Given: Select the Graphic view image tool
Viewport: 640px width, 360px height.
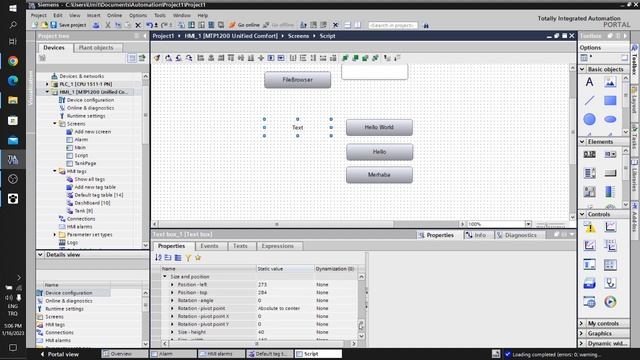Looking at the screenshot, I should tap(610, 82).
